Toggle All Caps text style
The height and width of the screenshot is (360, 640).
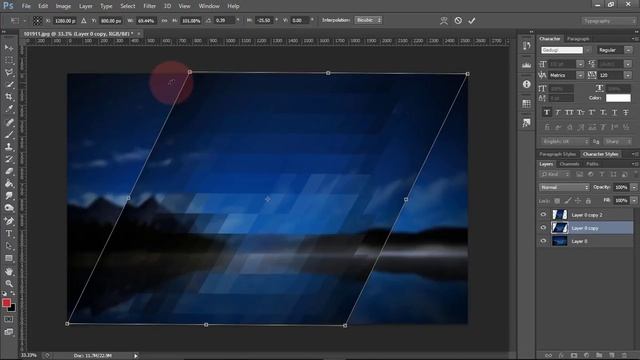(x=569, y=112)
